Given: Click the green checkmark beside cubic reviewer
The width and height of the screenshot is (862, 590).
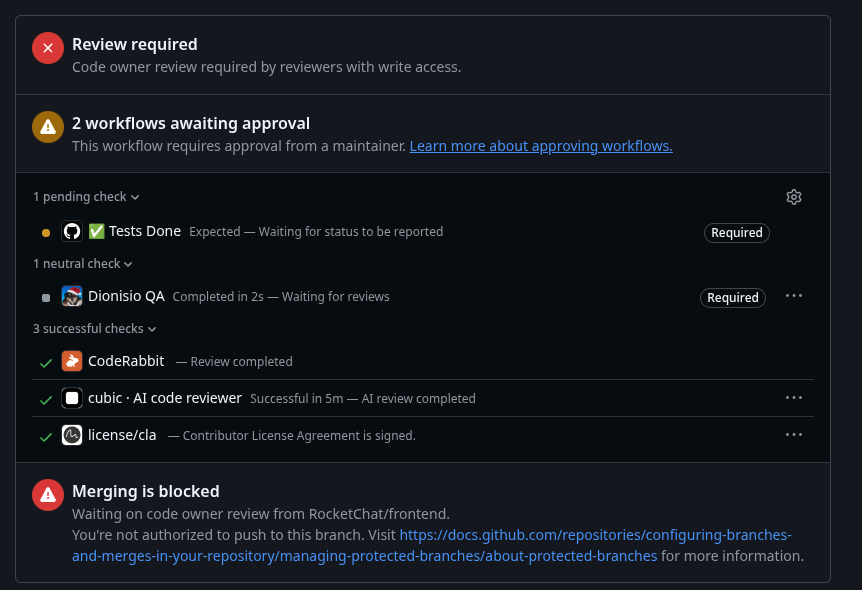Looking at the screenshot, I should pyautogui.click(x=46, y=400).
